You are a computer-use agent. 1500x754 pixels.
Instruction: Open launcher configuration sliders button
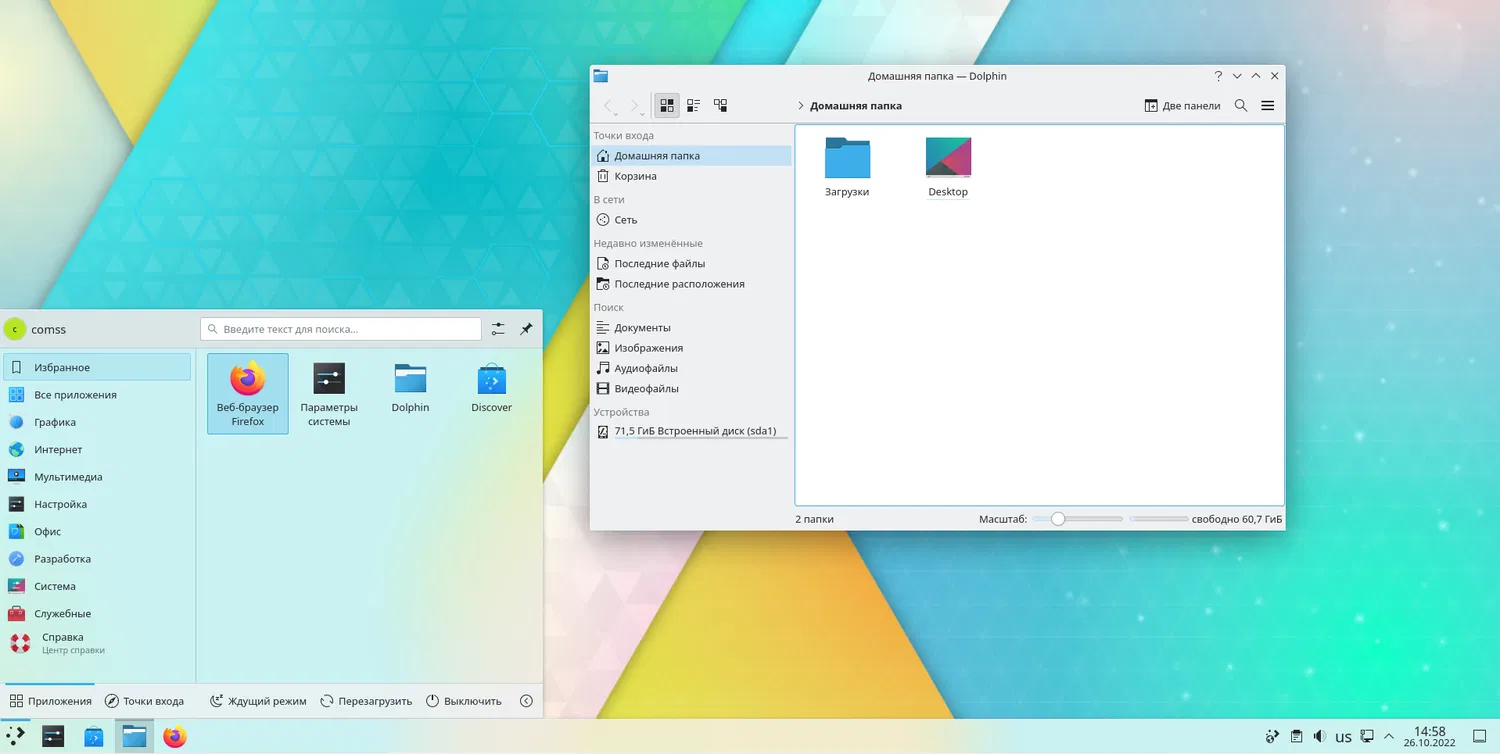[498, 329]
